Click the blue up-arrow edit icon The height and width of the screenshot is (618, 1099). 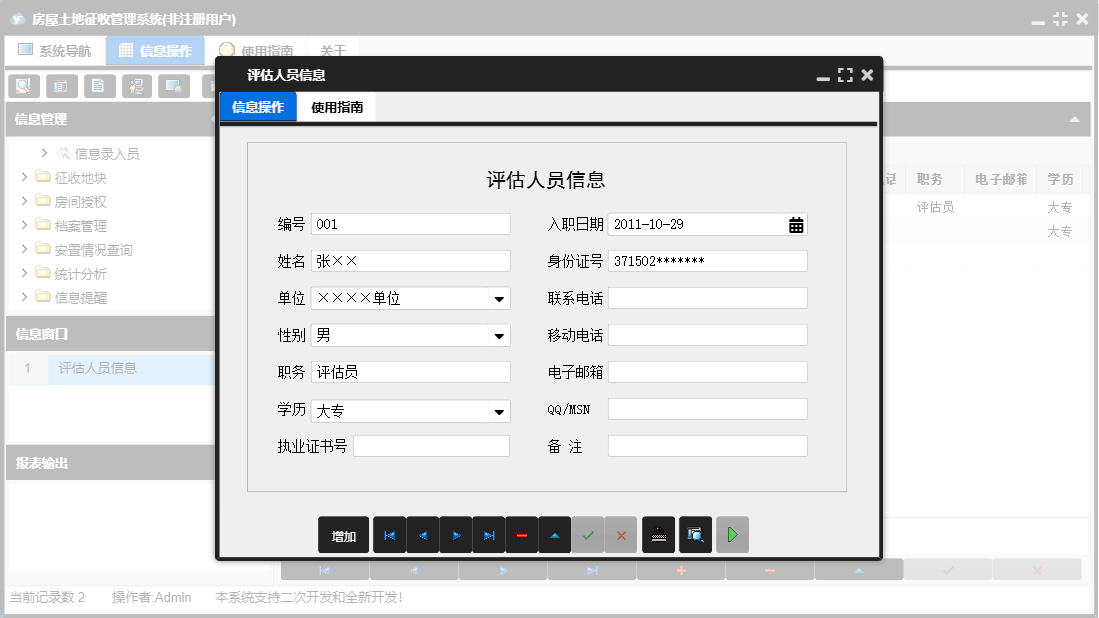tap(554, 534)
